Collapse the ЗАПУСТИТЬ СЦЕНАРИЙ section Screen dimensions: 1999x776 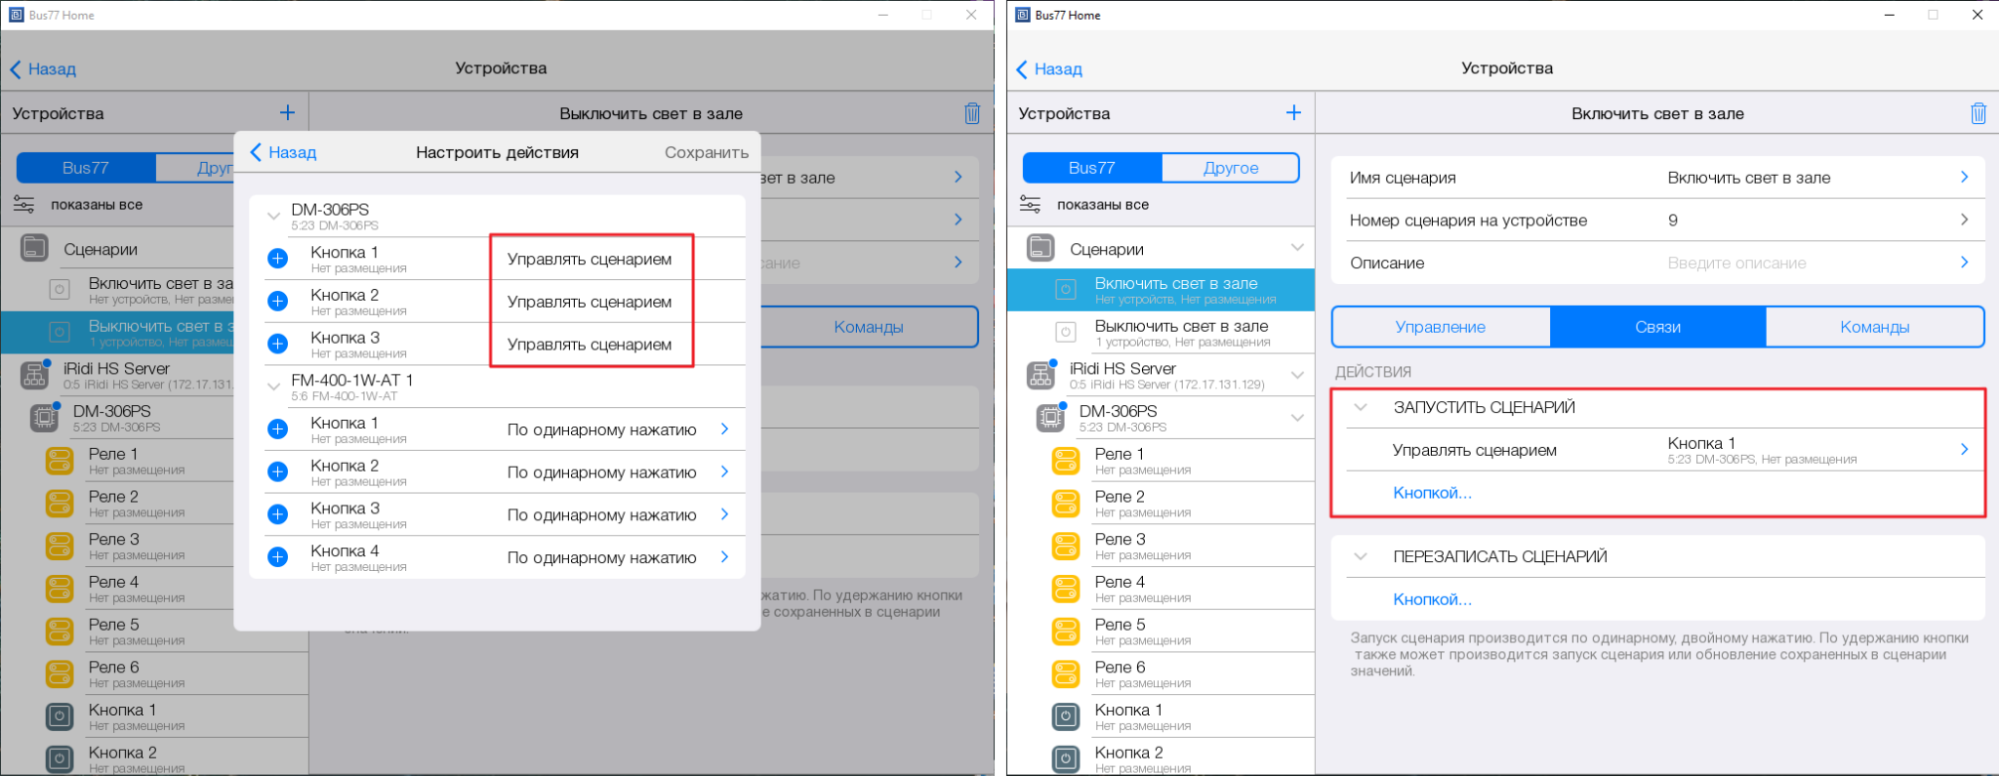point(1360,407)
